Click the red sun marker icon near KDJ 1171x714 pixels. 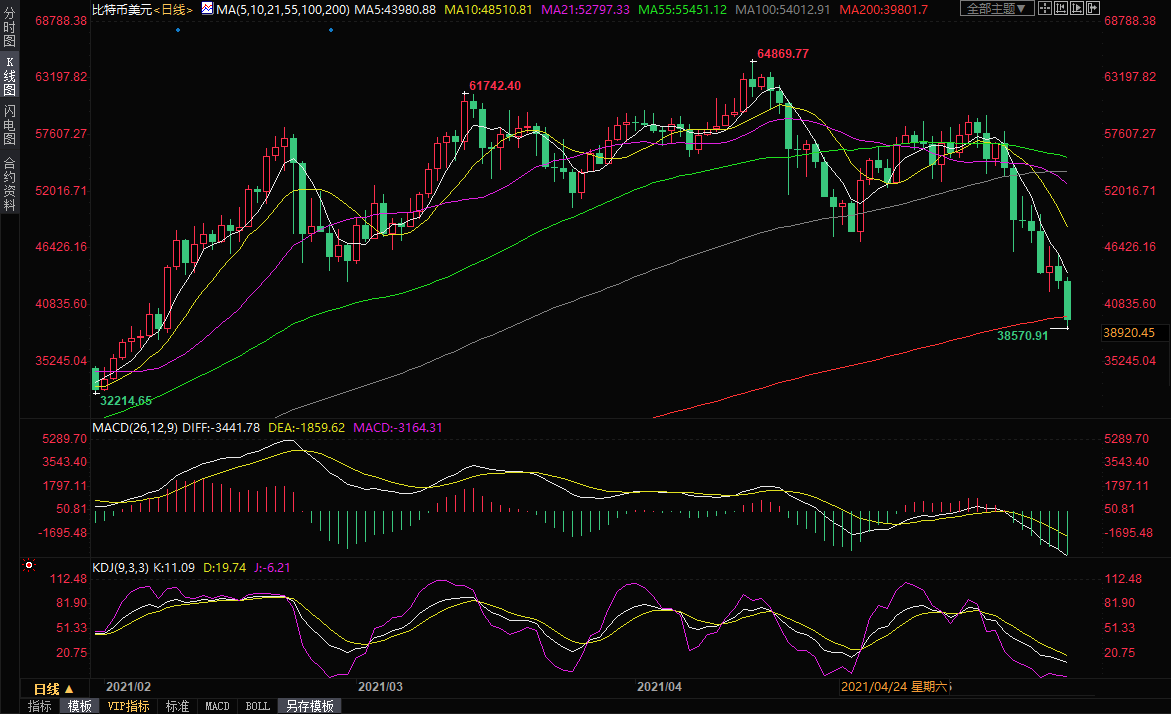pyautogui.click(x=29, y=565)
